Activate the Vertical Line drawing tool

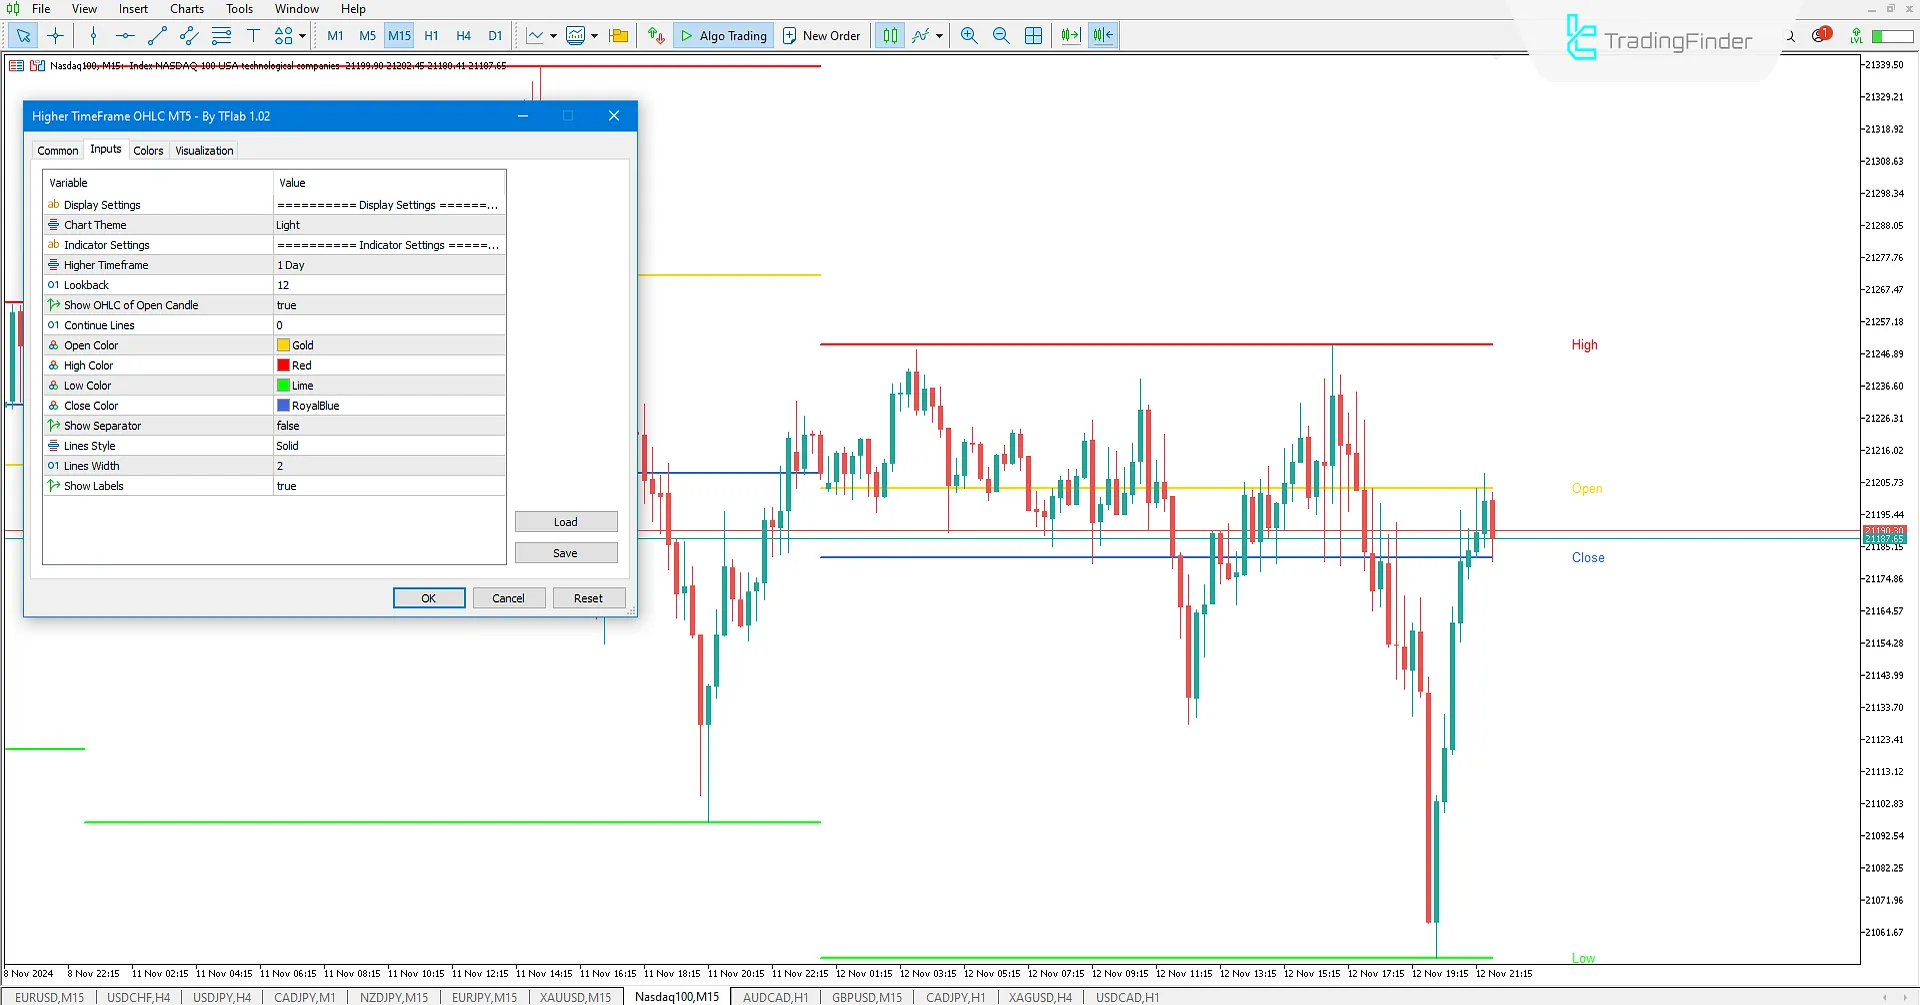click(x=93, y=35)
